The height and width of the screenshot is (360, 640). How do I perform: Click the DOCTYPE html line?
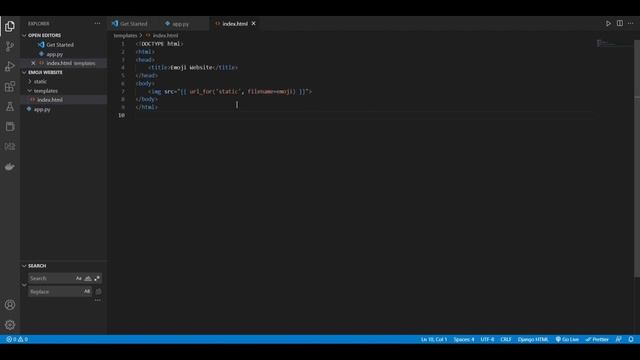(x=160, y=44)
